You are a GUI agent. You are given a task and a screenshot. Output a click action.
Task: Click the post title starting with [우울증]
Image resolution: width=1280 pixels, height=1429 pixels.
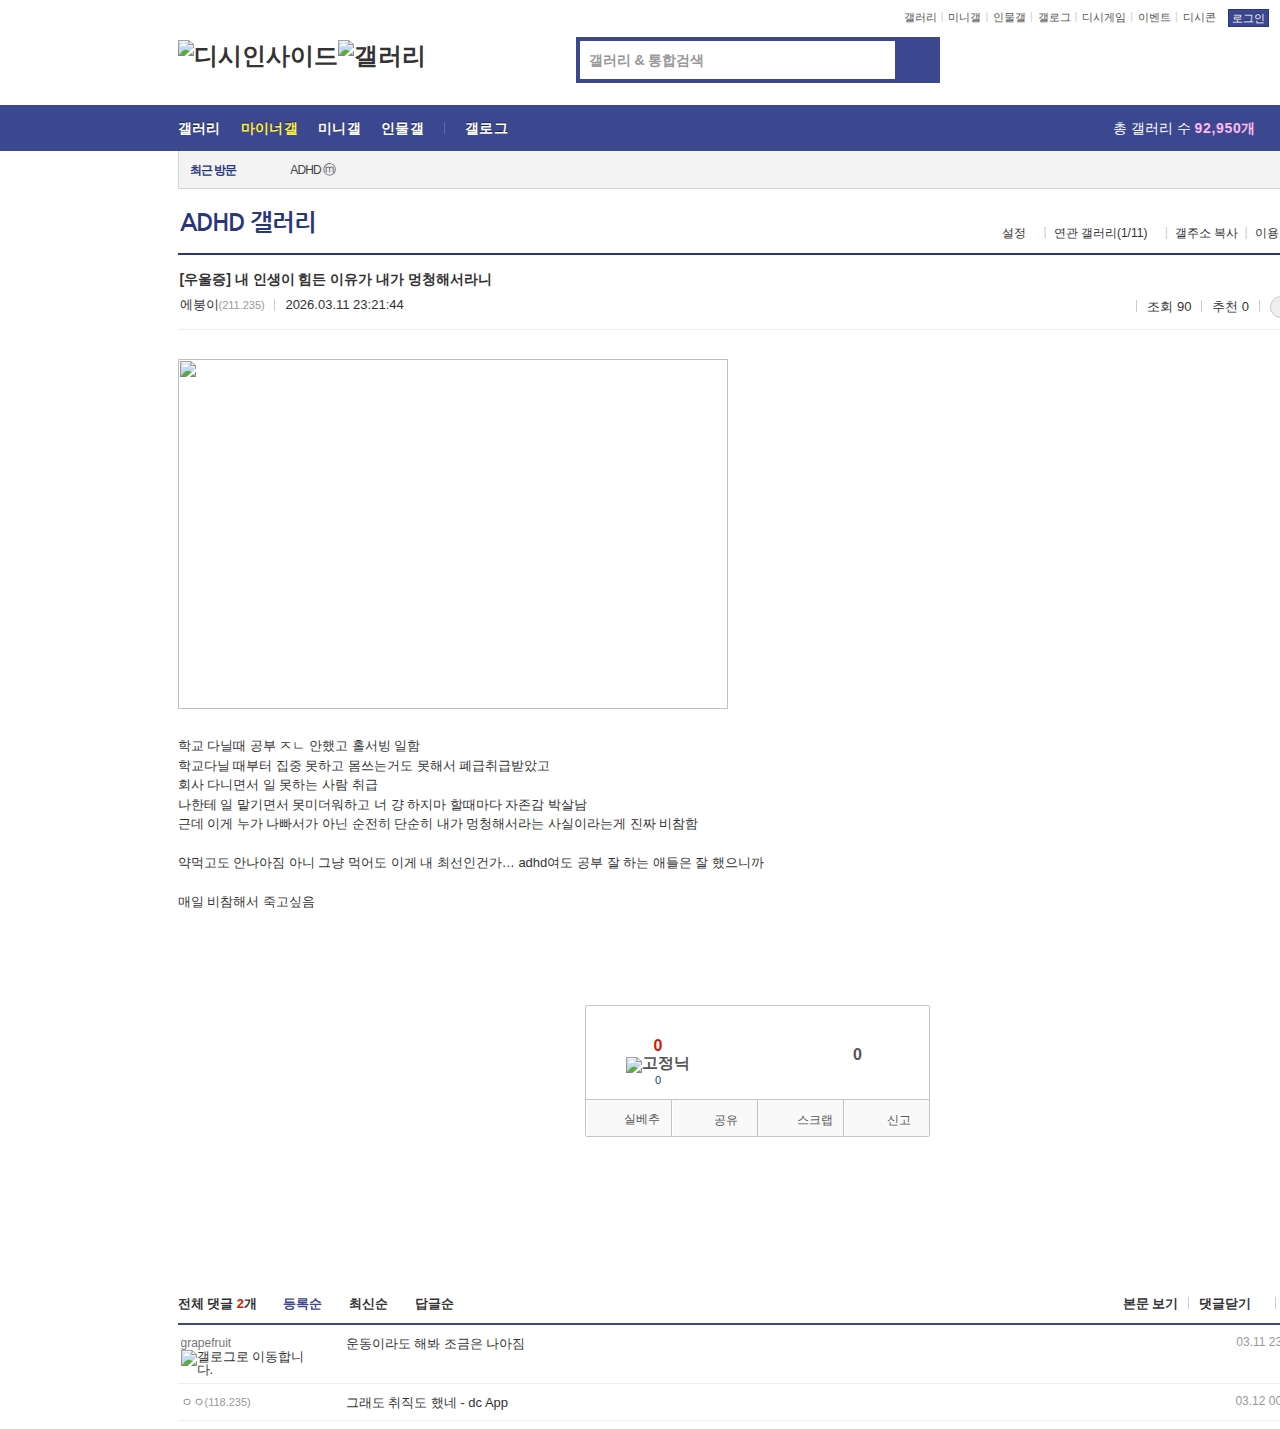pyautogui.click(x=335, y=280)
